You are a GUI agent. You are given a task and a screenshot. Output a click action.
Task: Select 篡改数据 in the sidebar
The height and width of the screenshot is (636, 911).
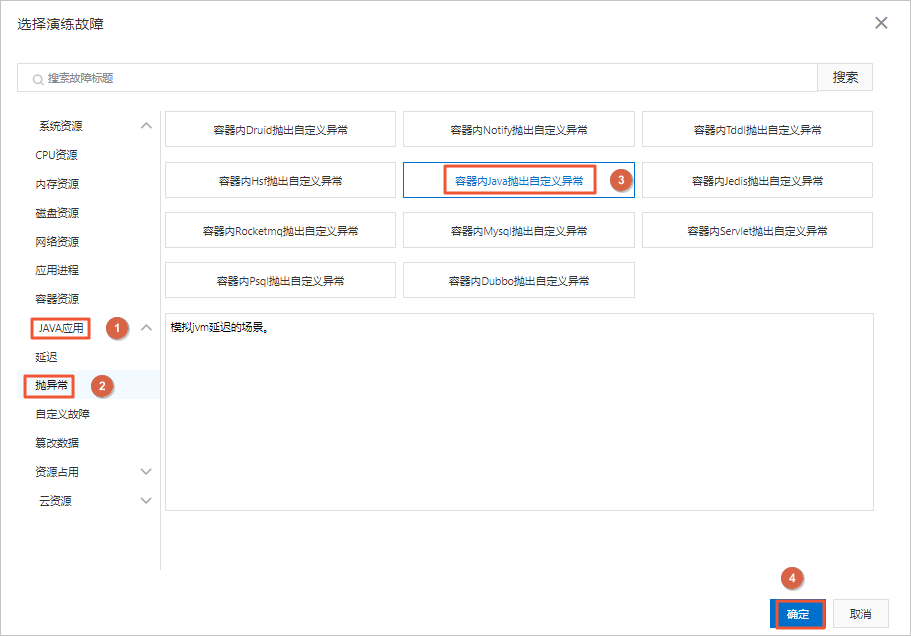tap(57, 443)
